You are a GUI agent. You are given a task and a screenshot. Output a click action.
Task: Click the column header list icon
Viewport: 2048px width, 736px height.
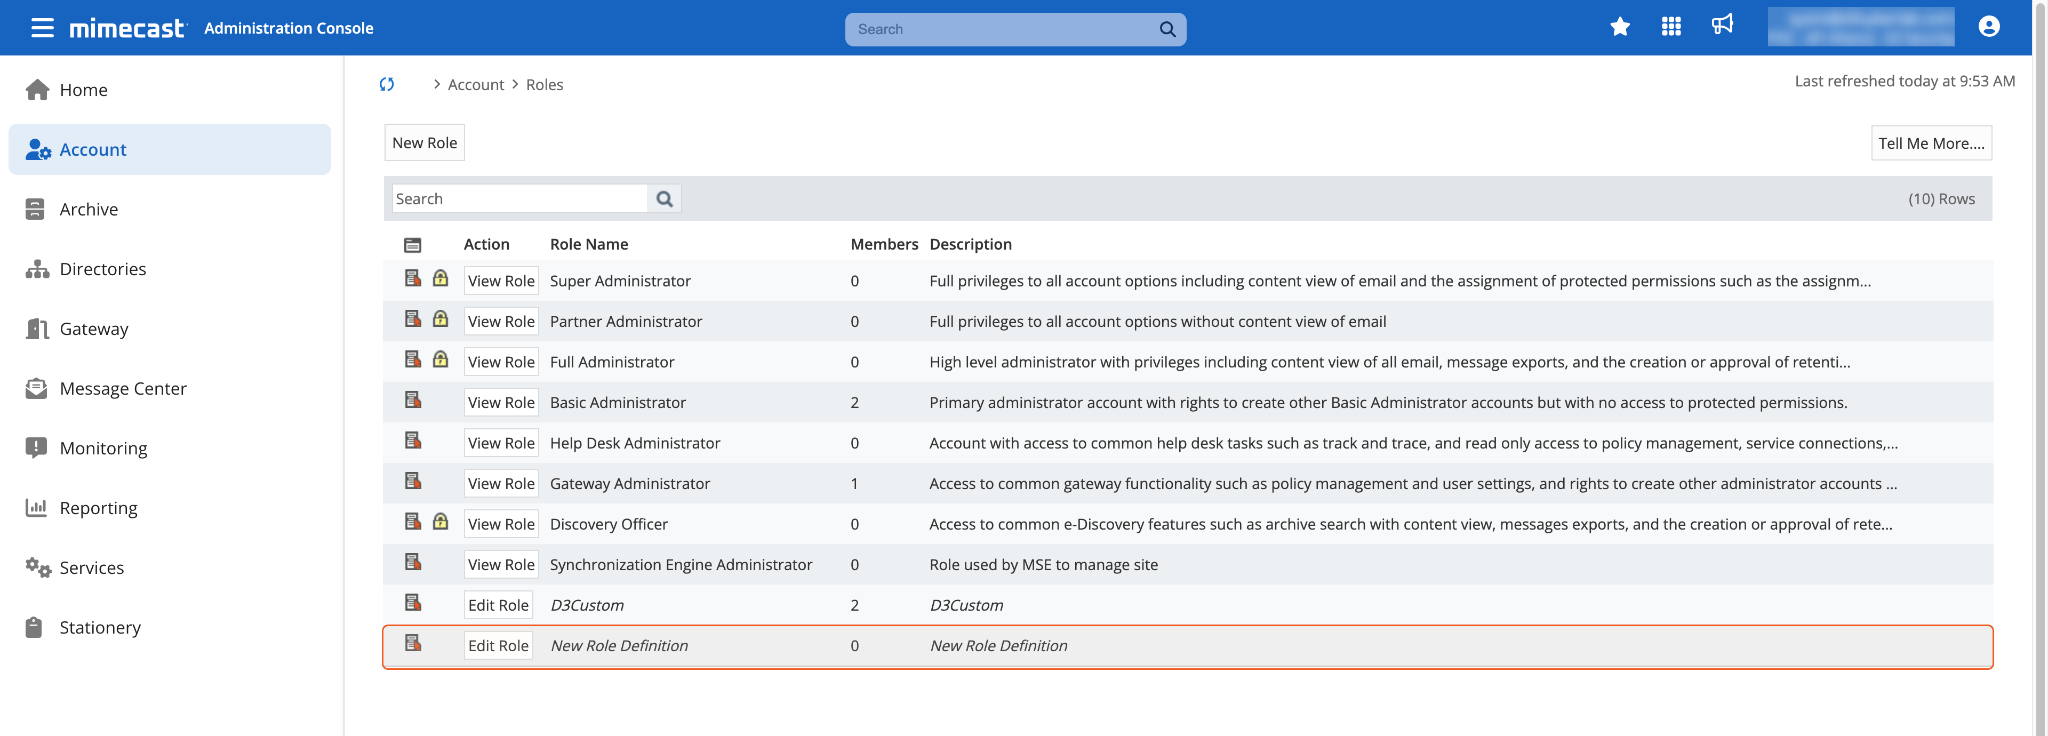coord(412,245)
